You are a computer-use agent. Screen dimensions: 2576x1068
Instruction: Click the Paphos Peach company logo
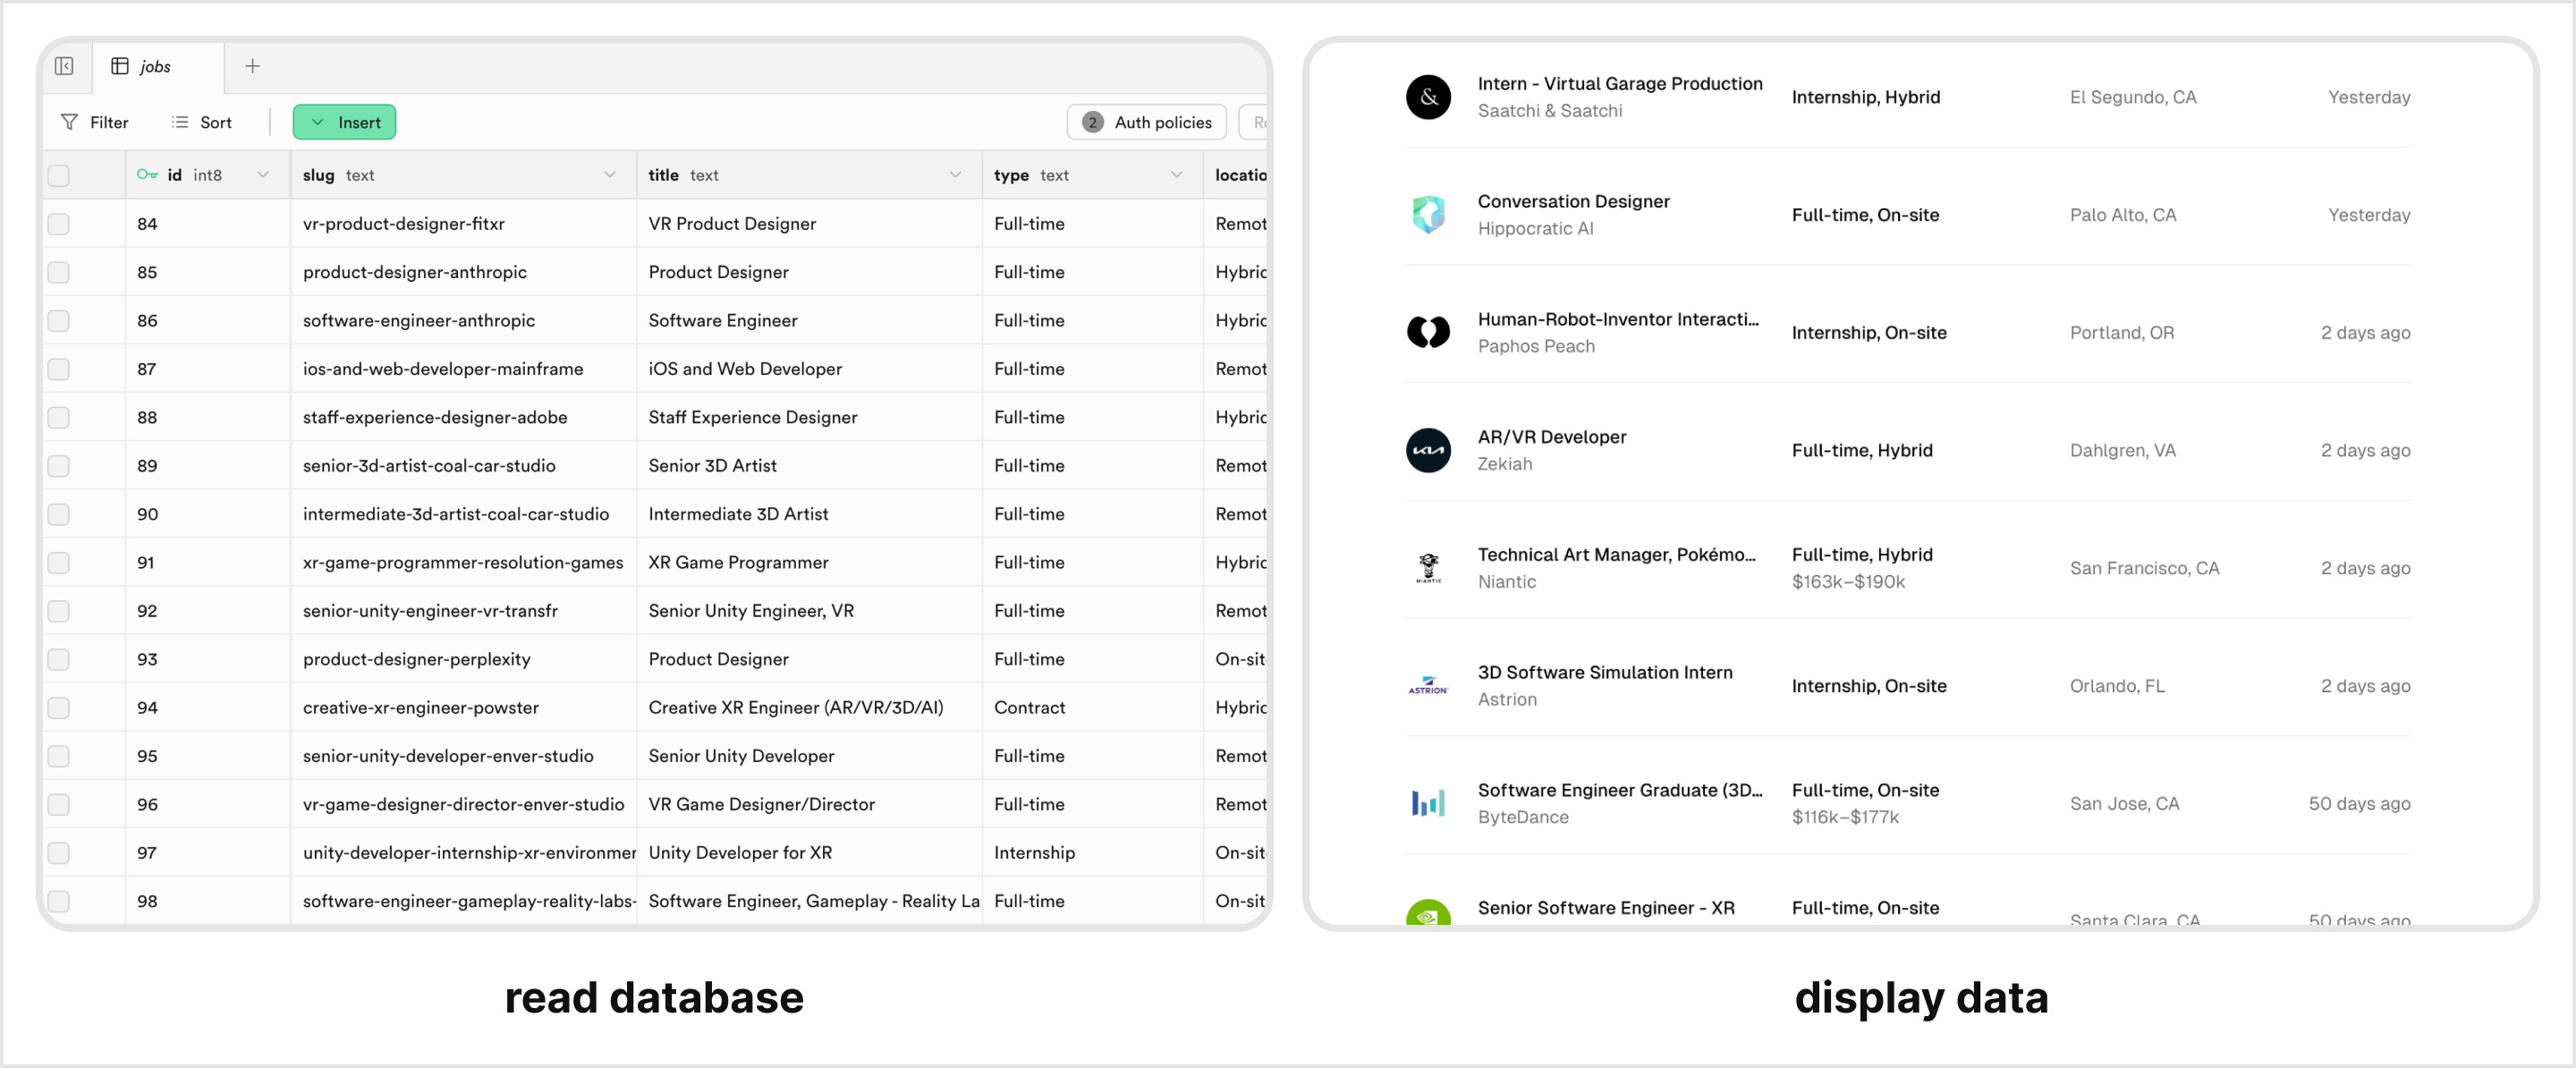coord(1427,332)
